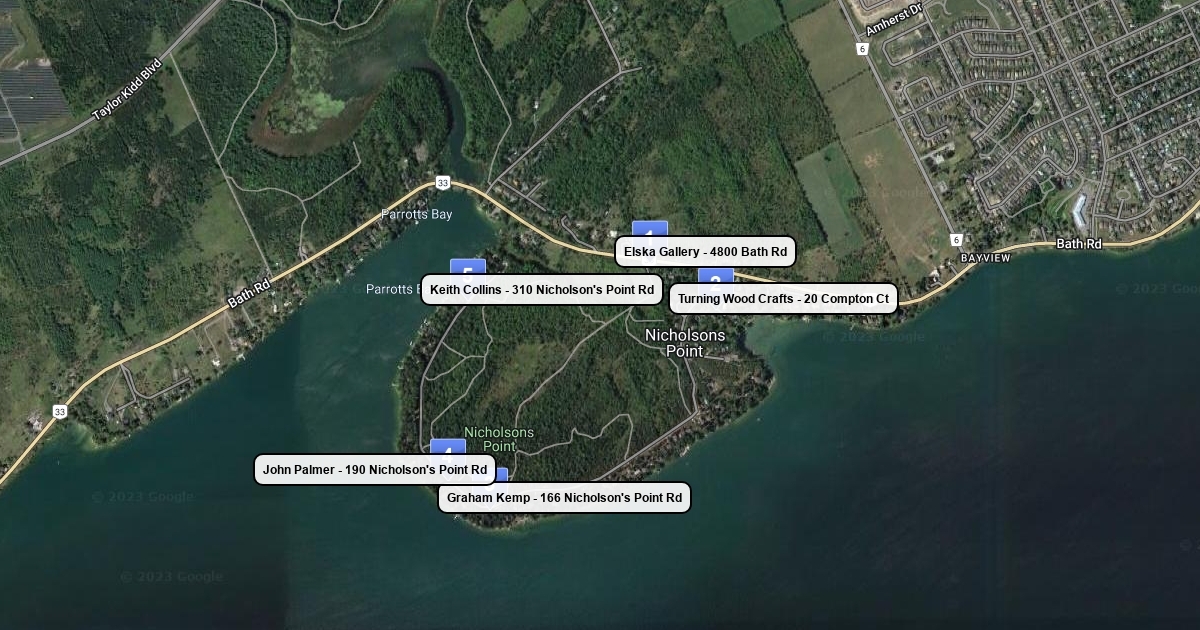Click the white Nicholsons Point place label
This screenshot has height=630, width=1200.
coord(684,342)
